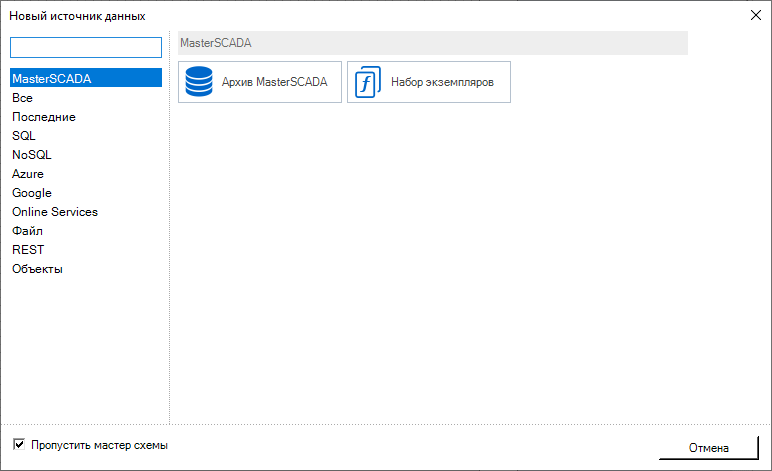
Task: Click the Отмена button
Action: [708, 448]
